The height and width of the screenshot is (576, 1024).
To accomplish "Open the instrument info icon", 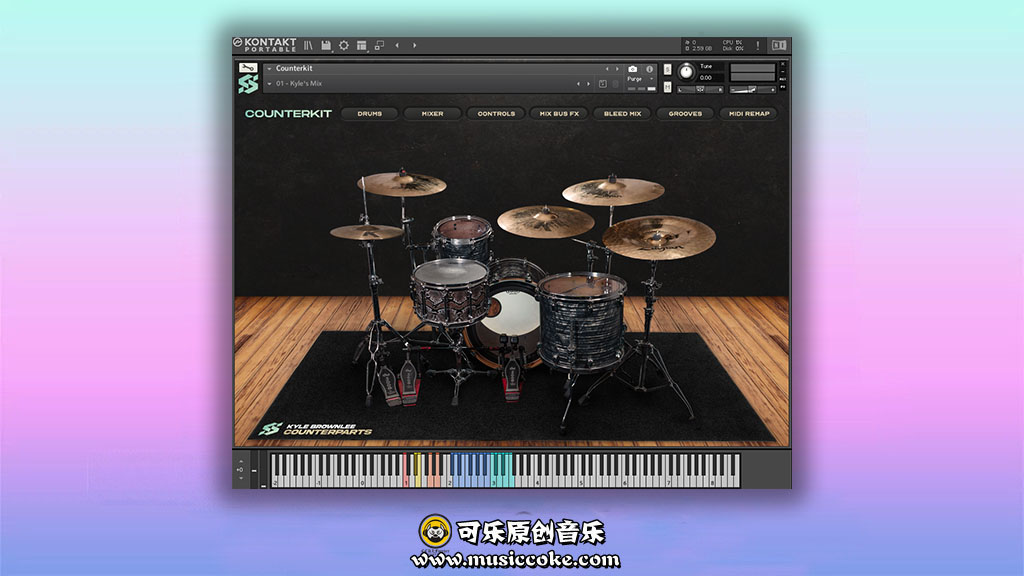I will pos(650,69).
